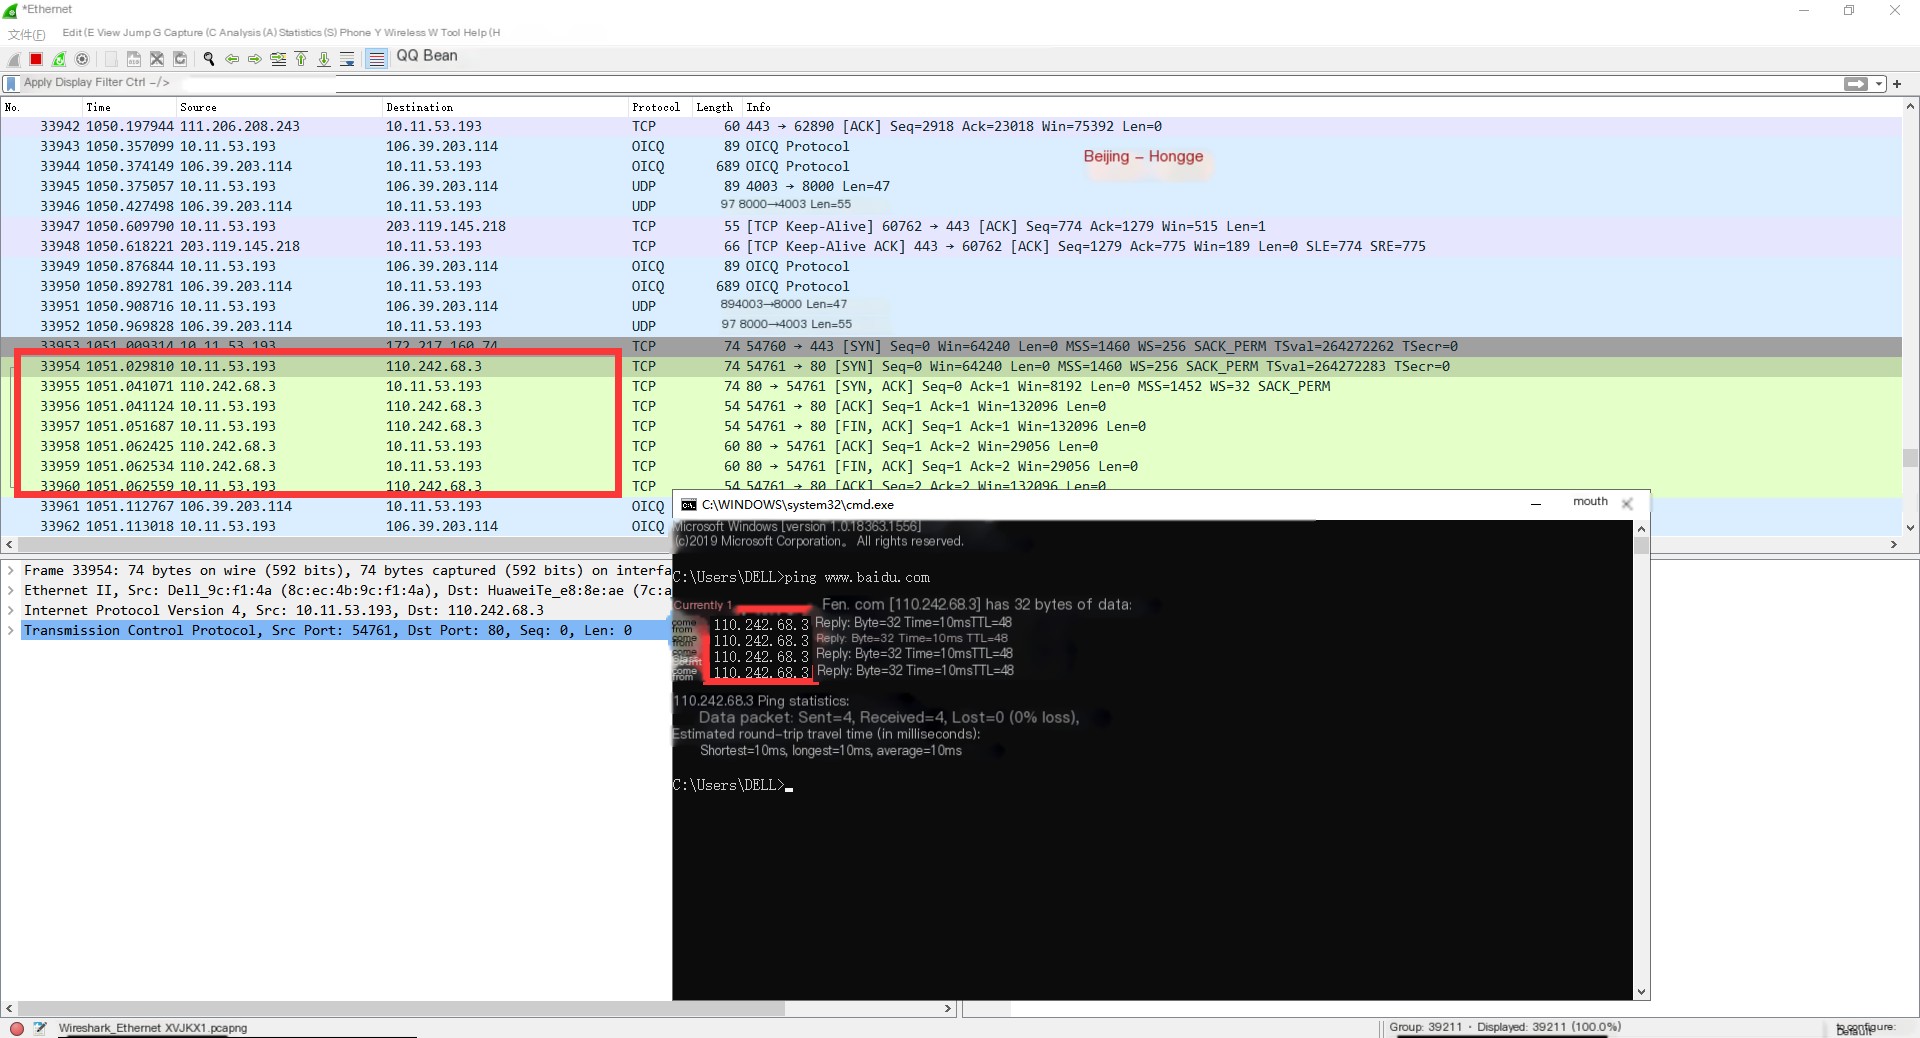Close the capture file icon
Screen dimensions: 1920x1038
tap(157, 59)
